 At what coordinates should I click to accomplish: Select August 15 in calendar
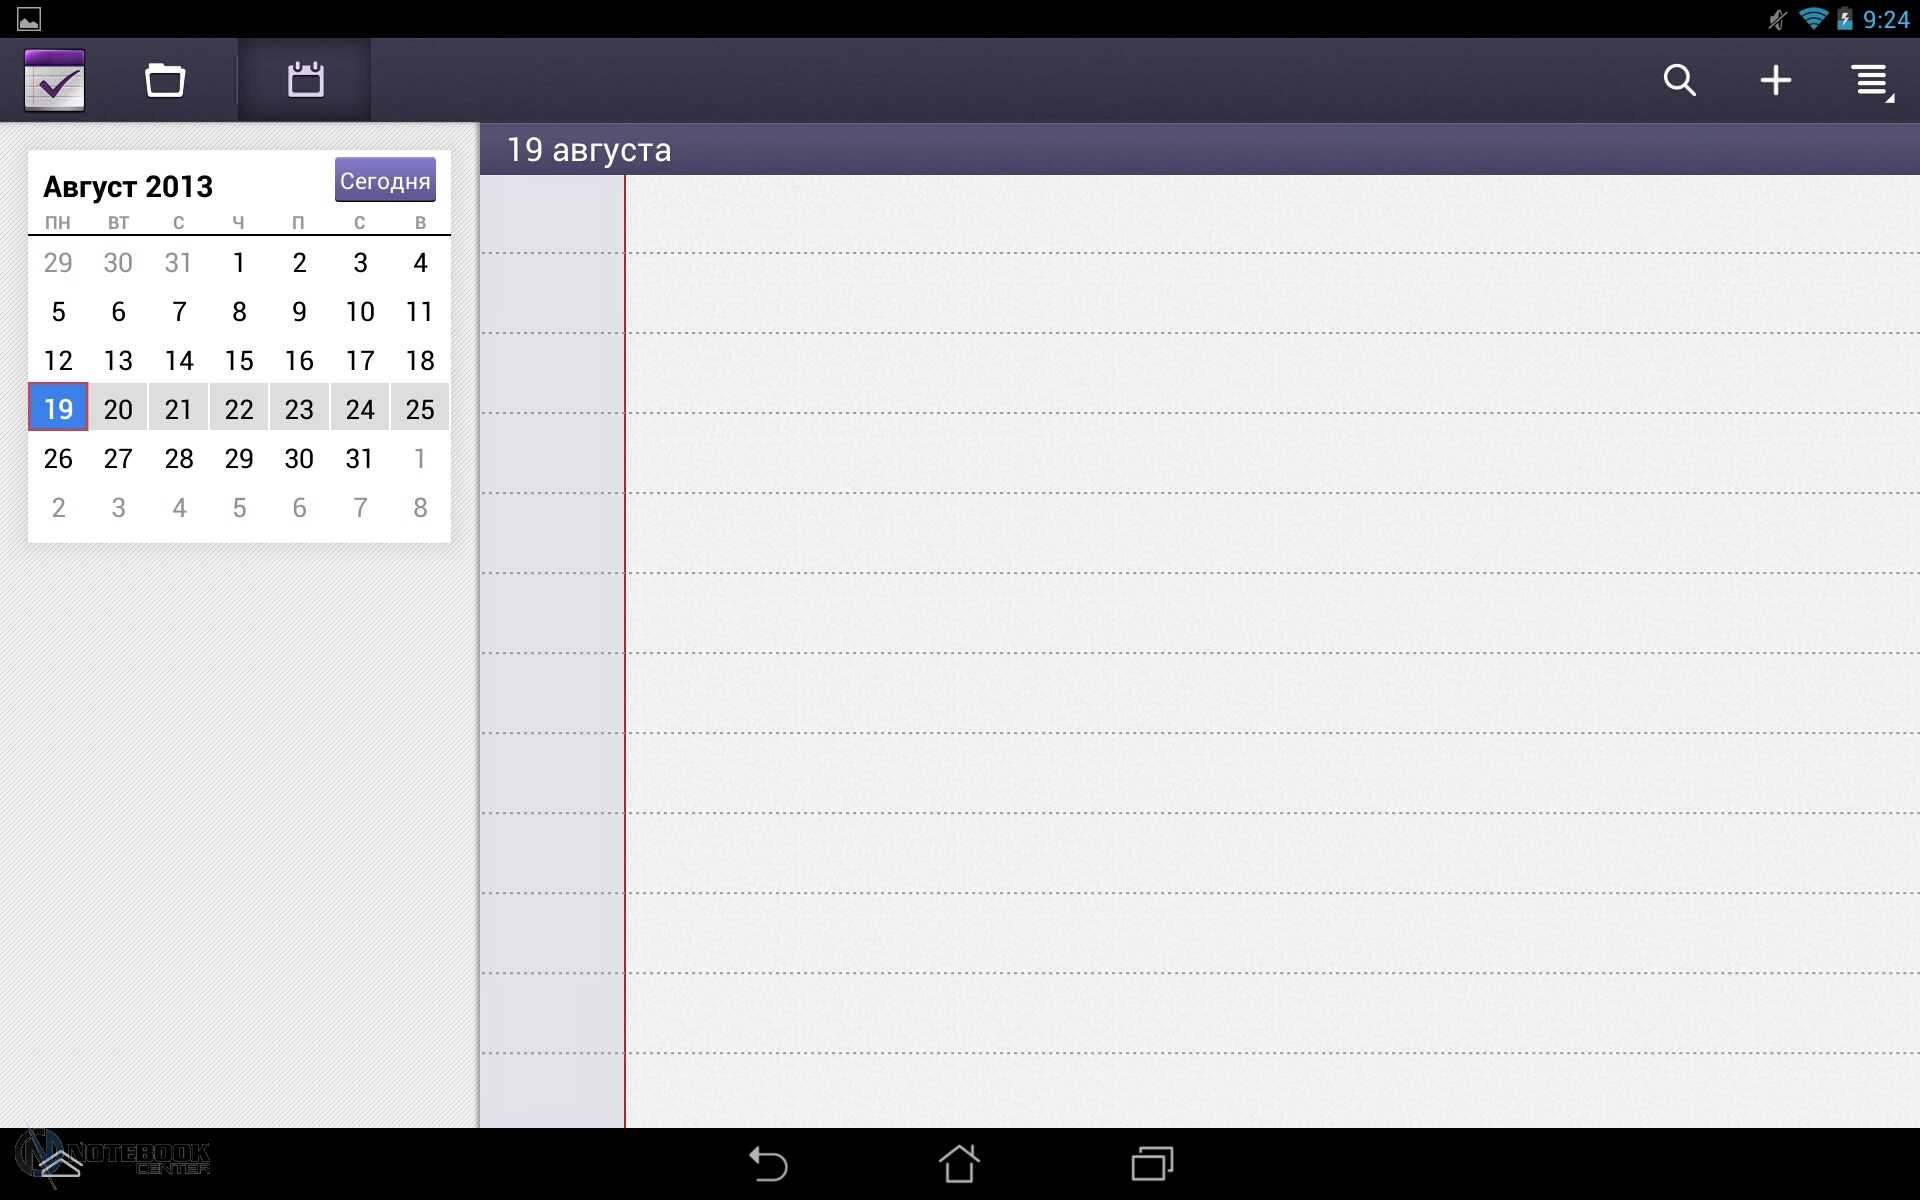[x=239, y=360]
